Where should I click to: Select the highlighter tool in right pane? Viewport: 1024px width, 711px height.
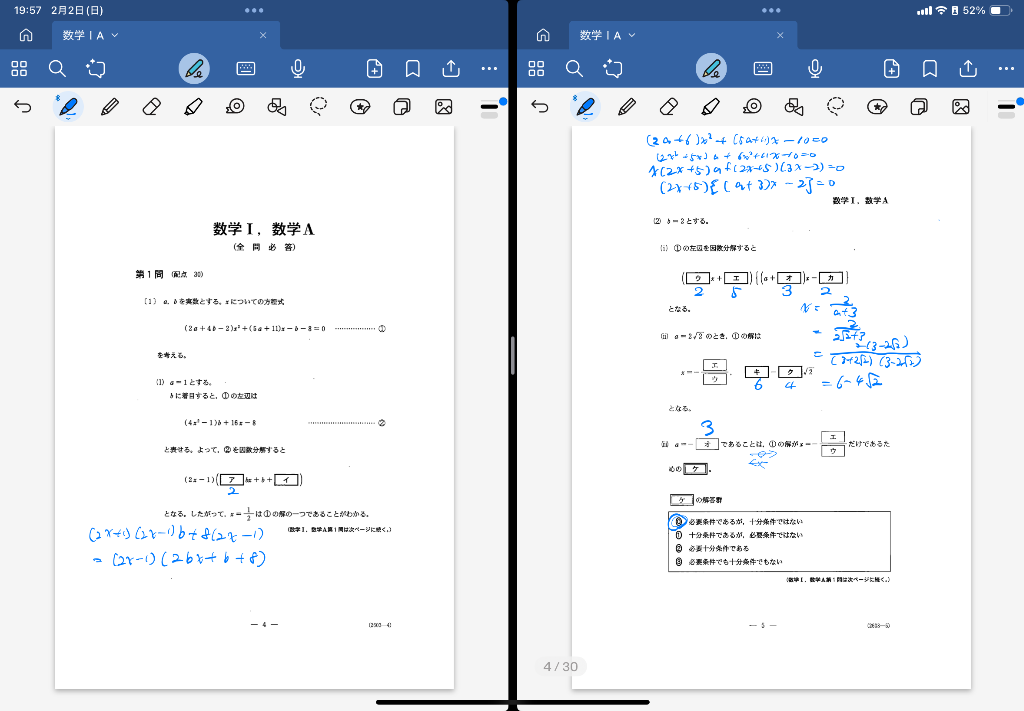click(x=711, y=106)
